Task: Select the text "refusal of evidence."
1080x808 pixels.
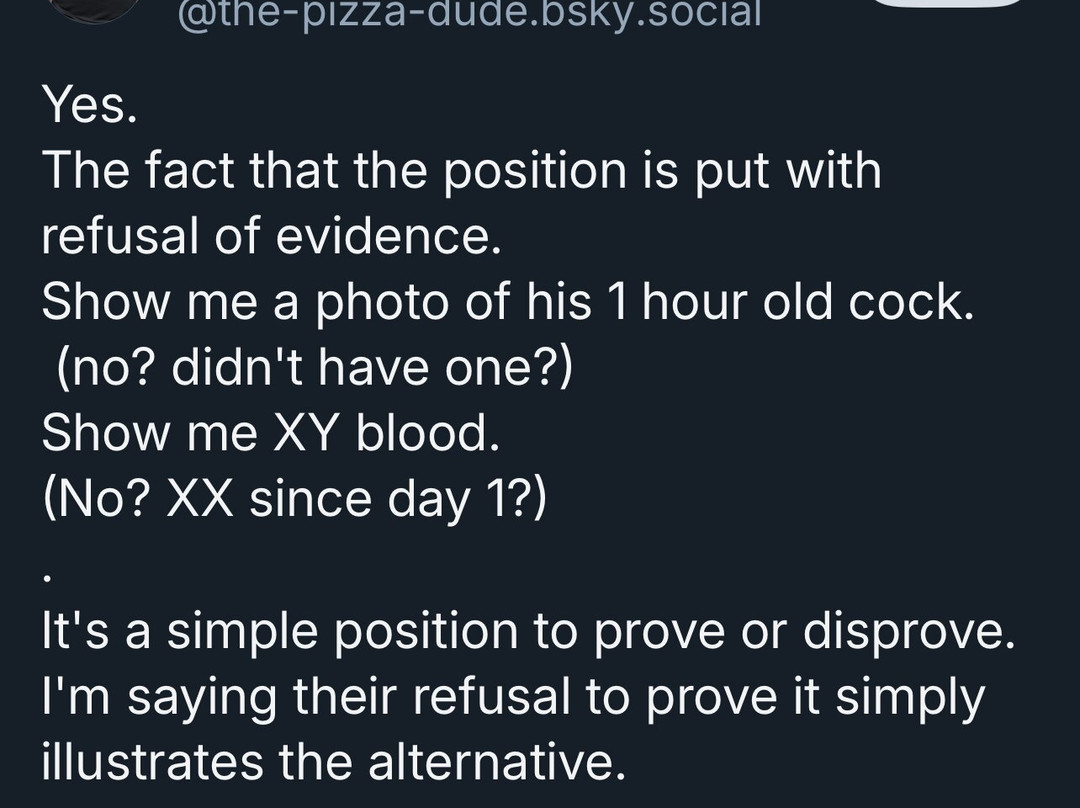Action: coord(270,236)
